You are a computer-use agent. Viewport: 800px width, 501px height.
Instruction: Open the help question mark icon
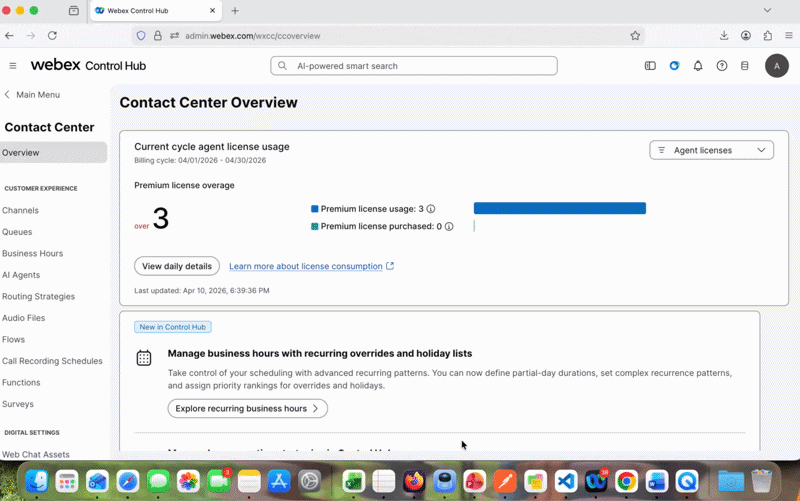click(721, 66)
